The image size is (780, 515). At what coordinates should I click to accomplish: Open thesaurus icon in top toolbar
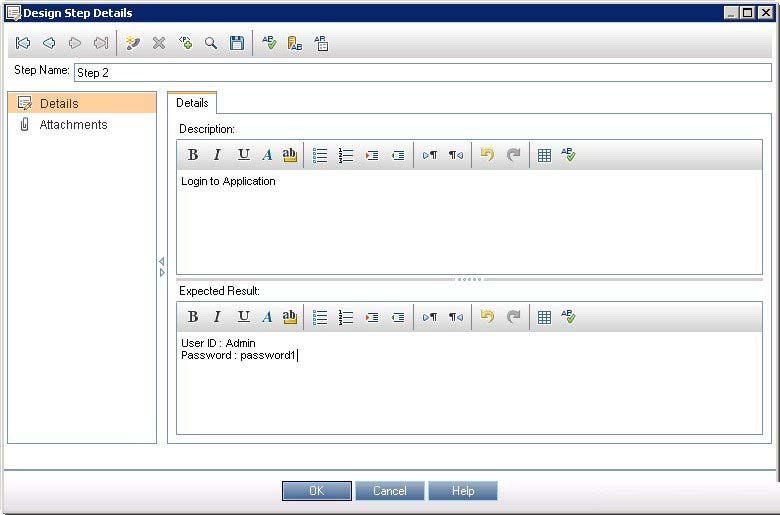coord(295,43)
